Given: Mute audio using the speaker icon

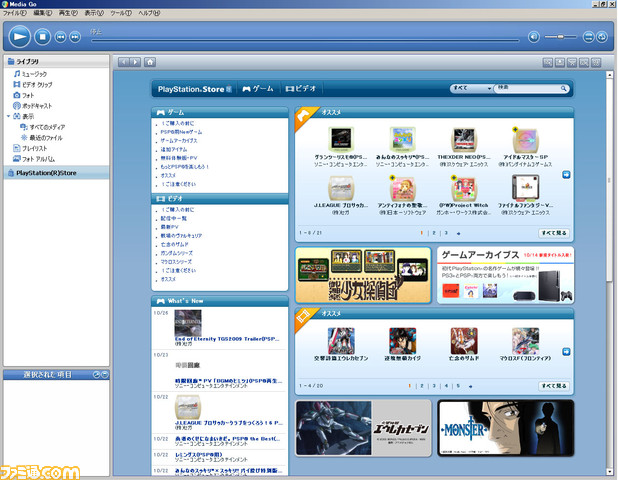Looking at the screenshot, I should coord(534,37).
